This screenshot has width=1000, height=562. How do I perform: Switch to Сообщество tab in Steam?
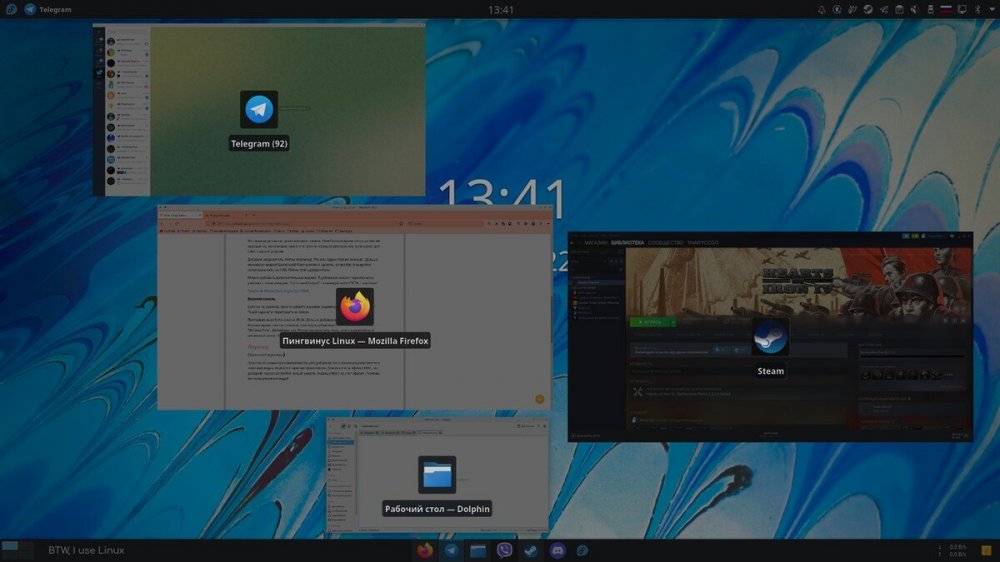click(x=665, y=243)
